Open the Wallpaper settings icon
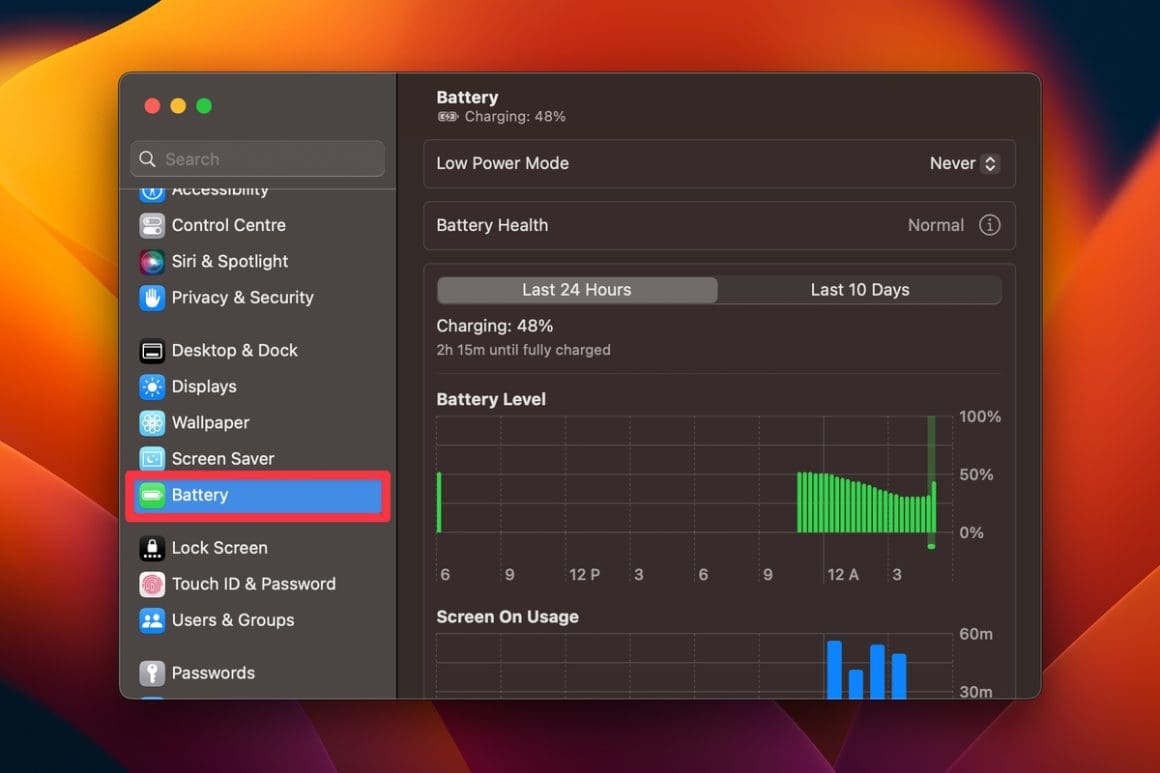 click(x=152, y=422)
